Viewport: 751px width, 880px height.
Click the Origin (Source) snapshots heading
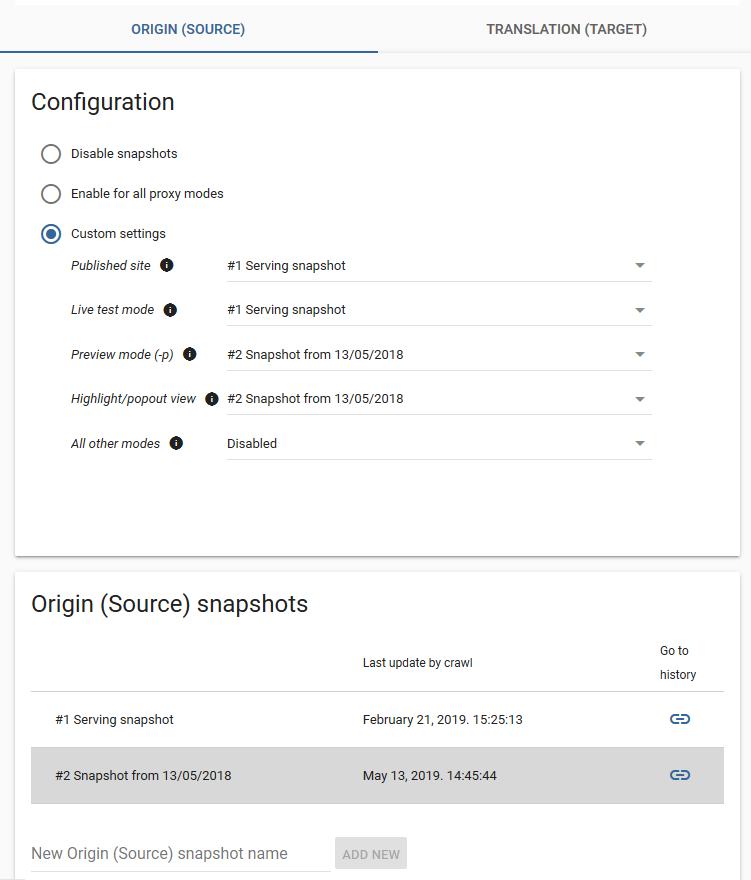(170, 604)
